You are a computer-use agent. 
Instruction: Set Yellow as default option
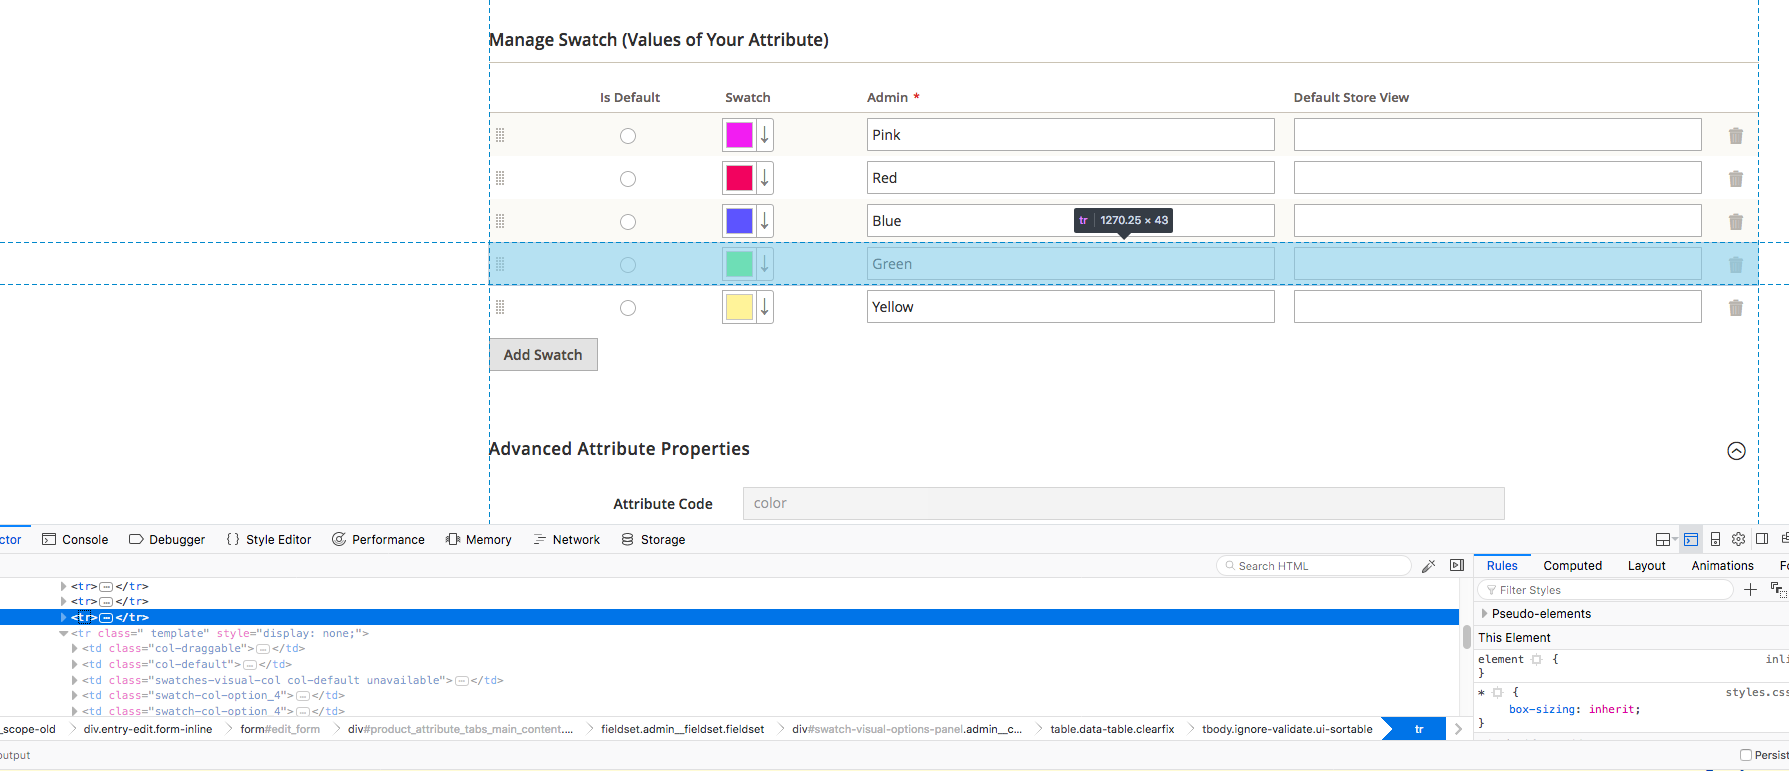click(628, 308)
